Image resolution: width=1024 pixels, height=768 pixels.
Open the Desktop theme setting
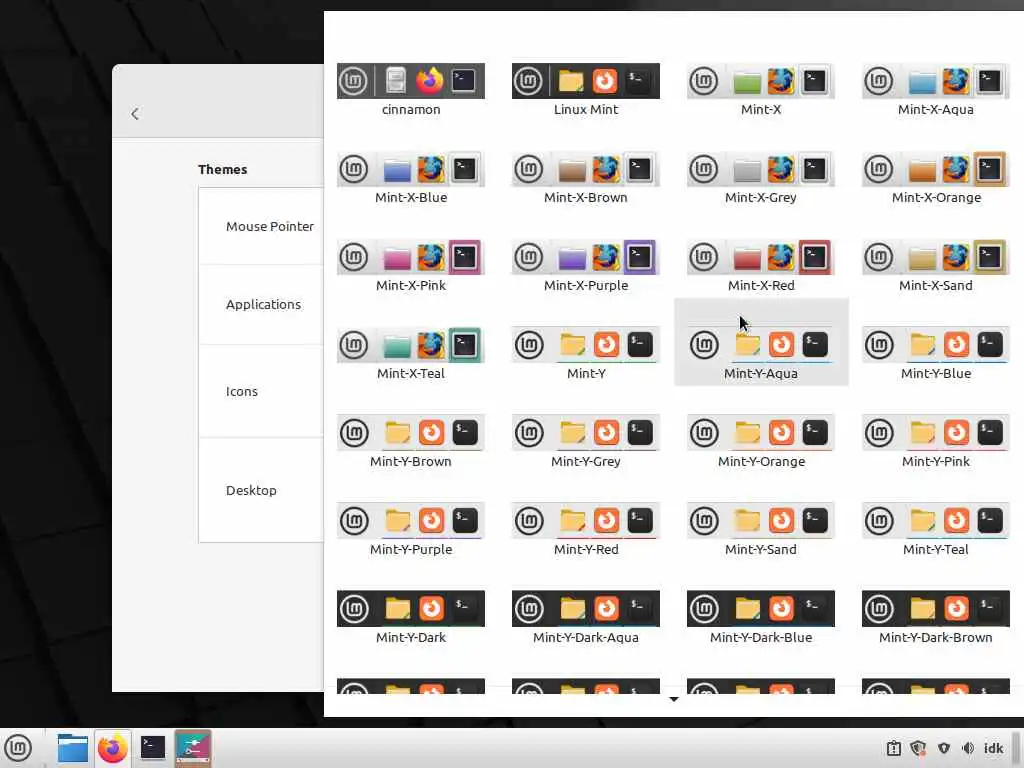[261, 490]
